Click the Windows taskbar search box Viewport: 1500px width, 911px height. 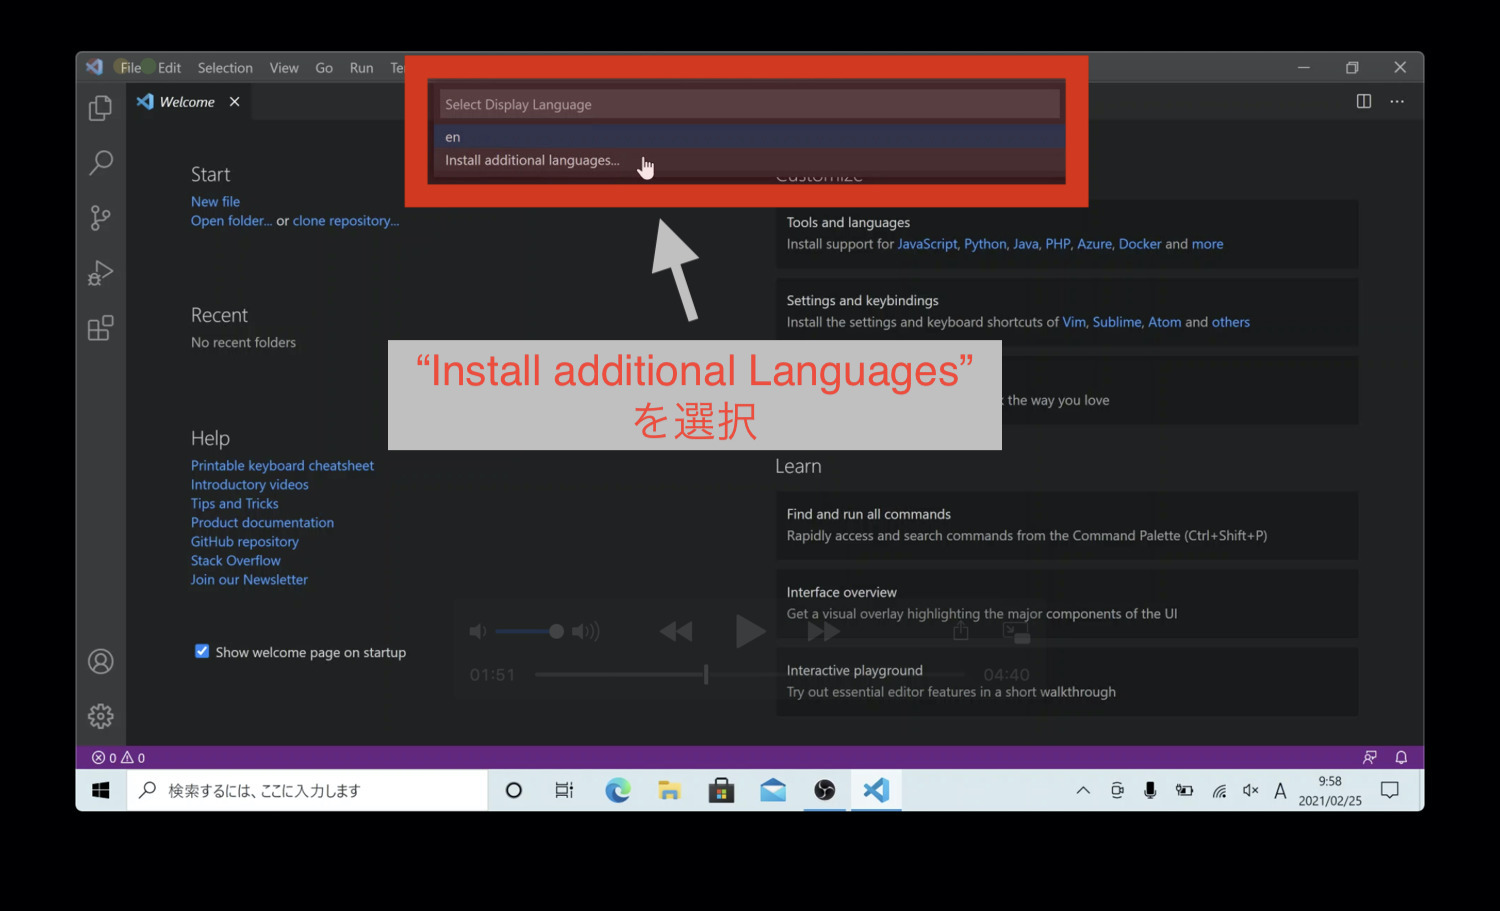click(x=307, y=790)
